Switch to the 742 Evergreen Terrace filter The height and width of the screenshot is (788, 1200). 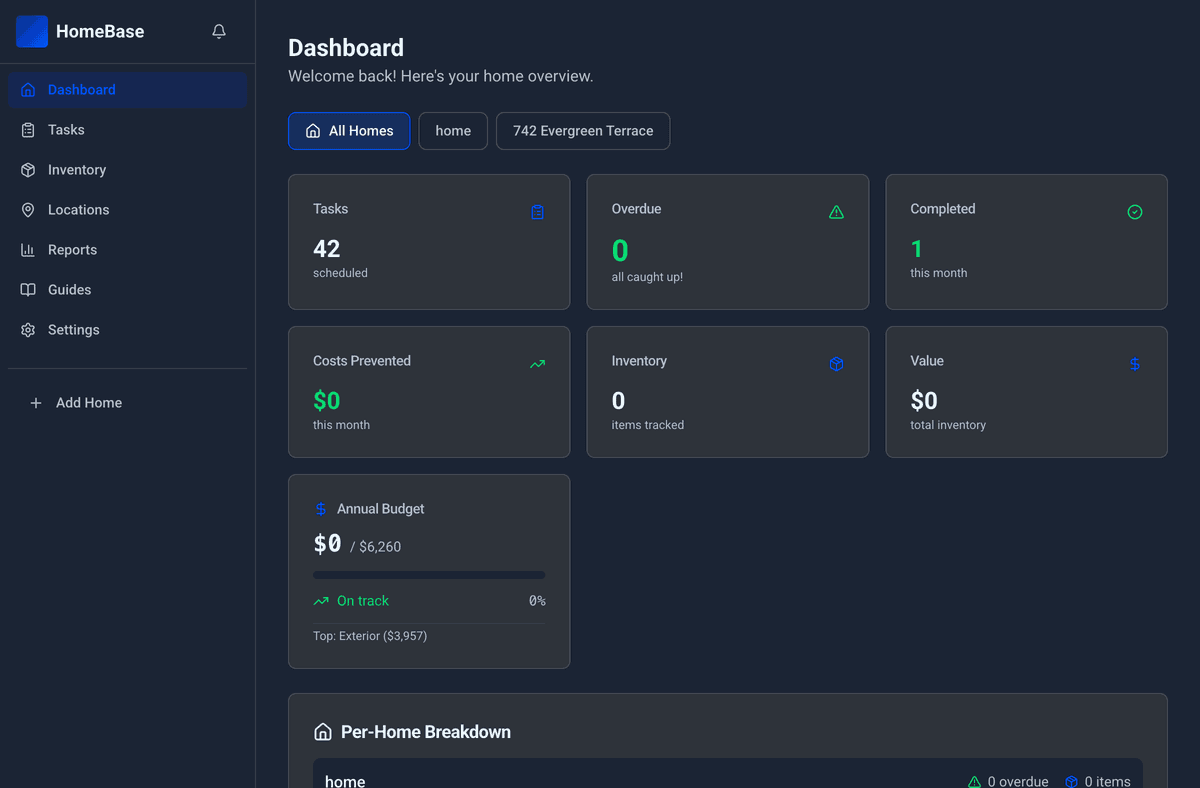(x=583, y=131)
